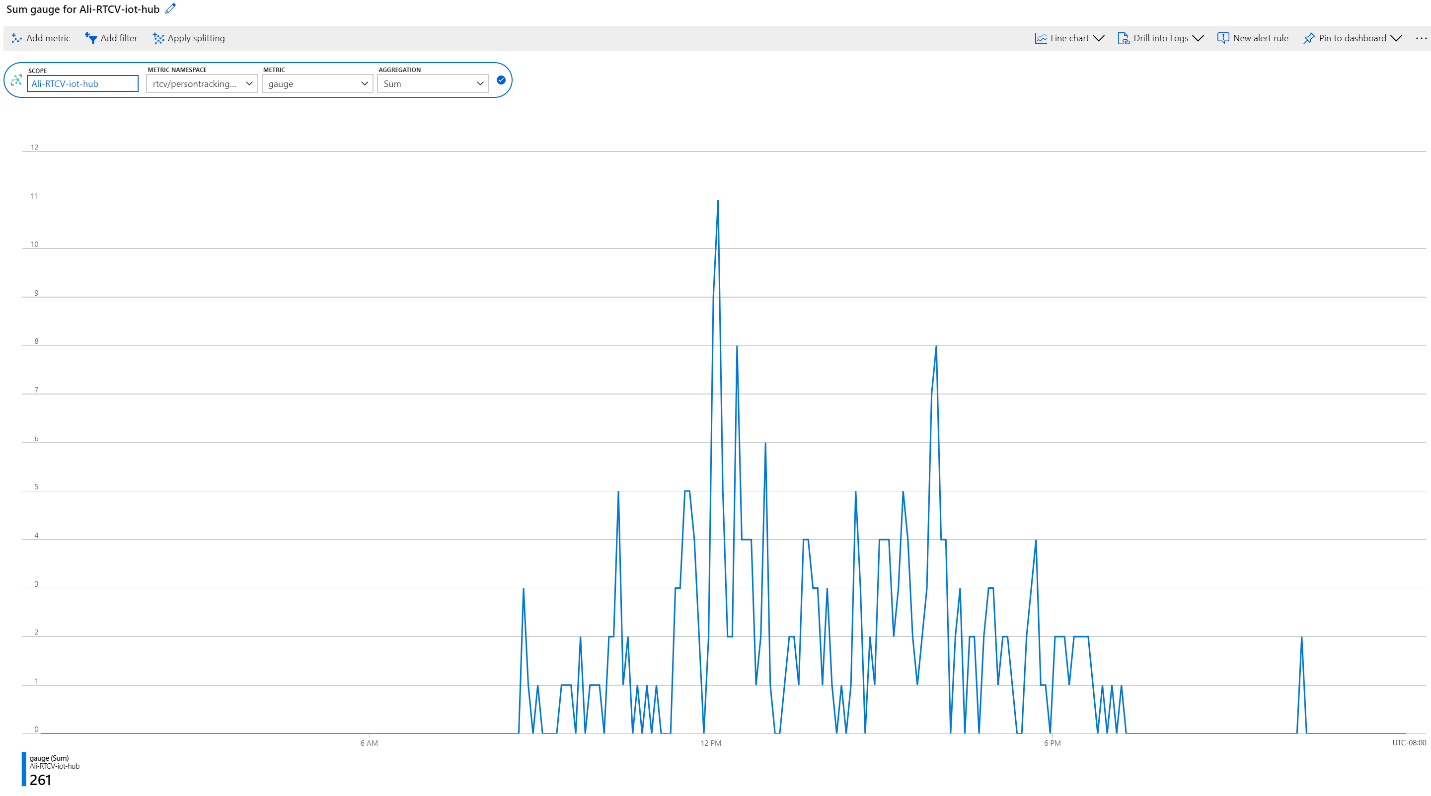
Task: Click the blue legend color bar
Action: click(24, 768)
